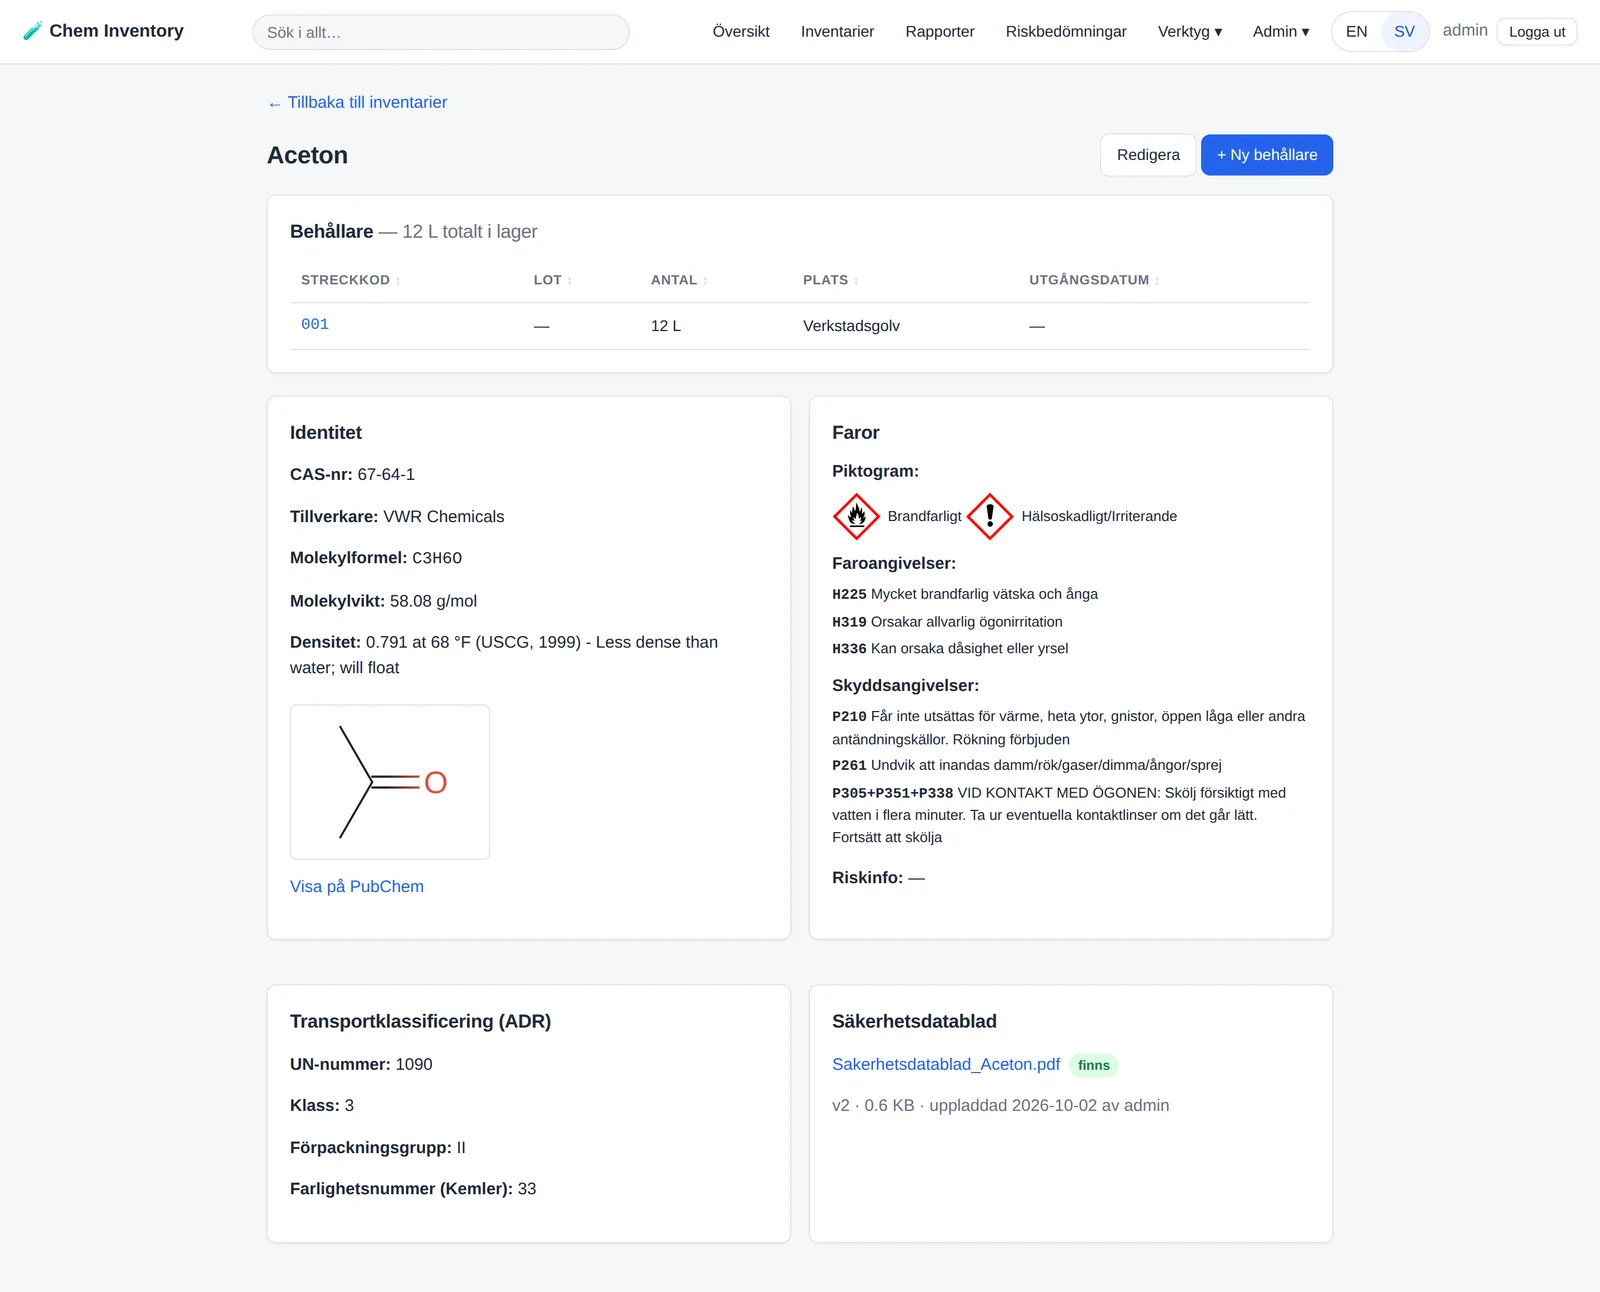Select the 12 L quantity cell
The height and width of the screenshot is (1292, 1600).
666,326
